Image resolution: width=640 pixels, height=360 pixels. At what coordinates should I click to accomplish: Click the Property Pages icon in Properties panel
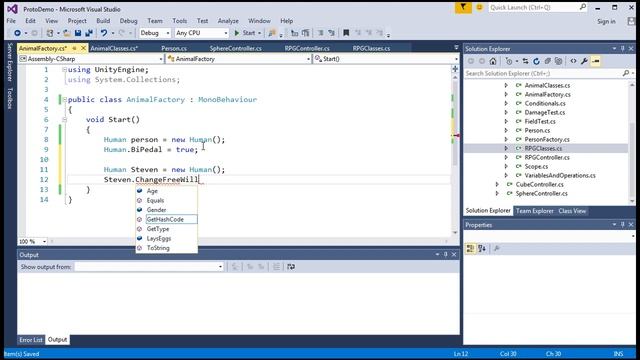pyautogui.click(x=497, y=248)
